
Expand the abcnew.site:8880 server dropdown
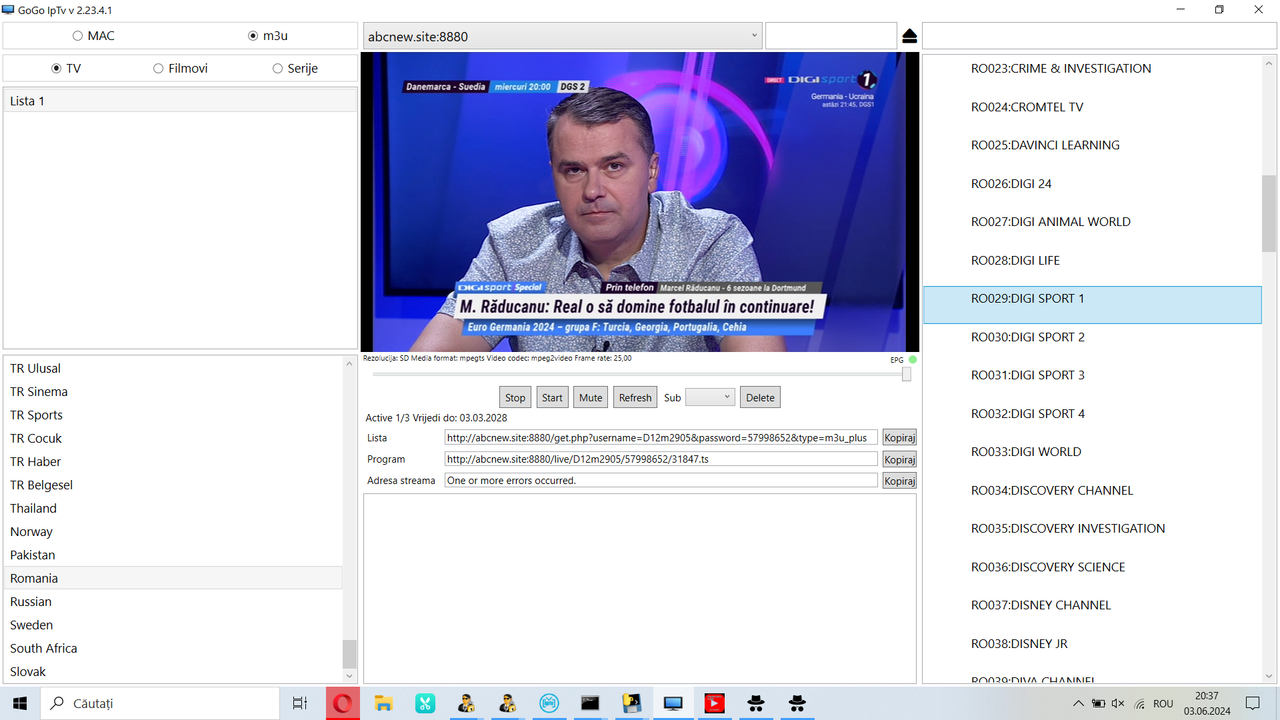pyautogui.click(x=562, y=36)
